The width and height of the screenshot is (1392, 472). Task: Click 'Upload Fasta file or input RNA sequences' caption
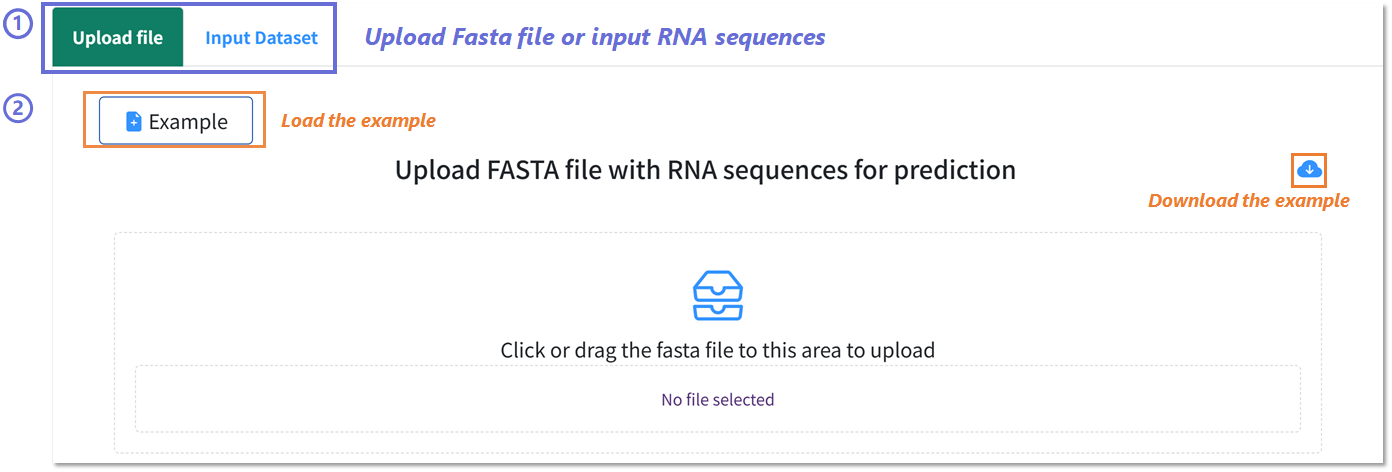pyautogui.click(x=595, y=38)
